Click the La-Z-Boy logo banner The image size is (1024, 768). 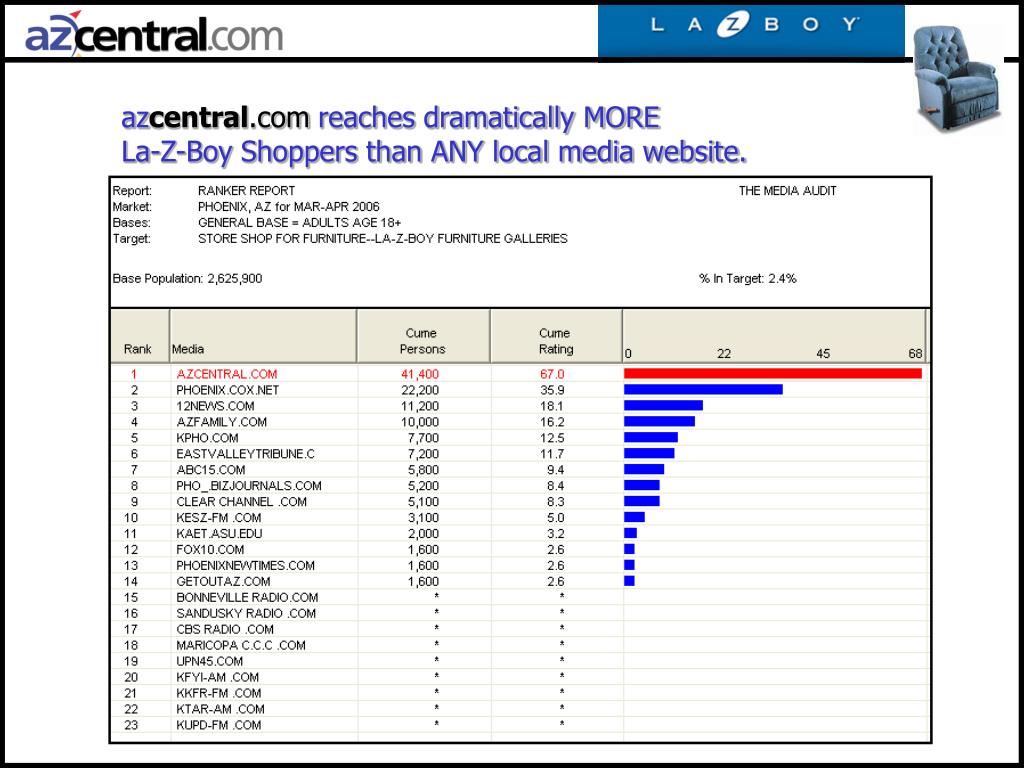click(751, 31)
